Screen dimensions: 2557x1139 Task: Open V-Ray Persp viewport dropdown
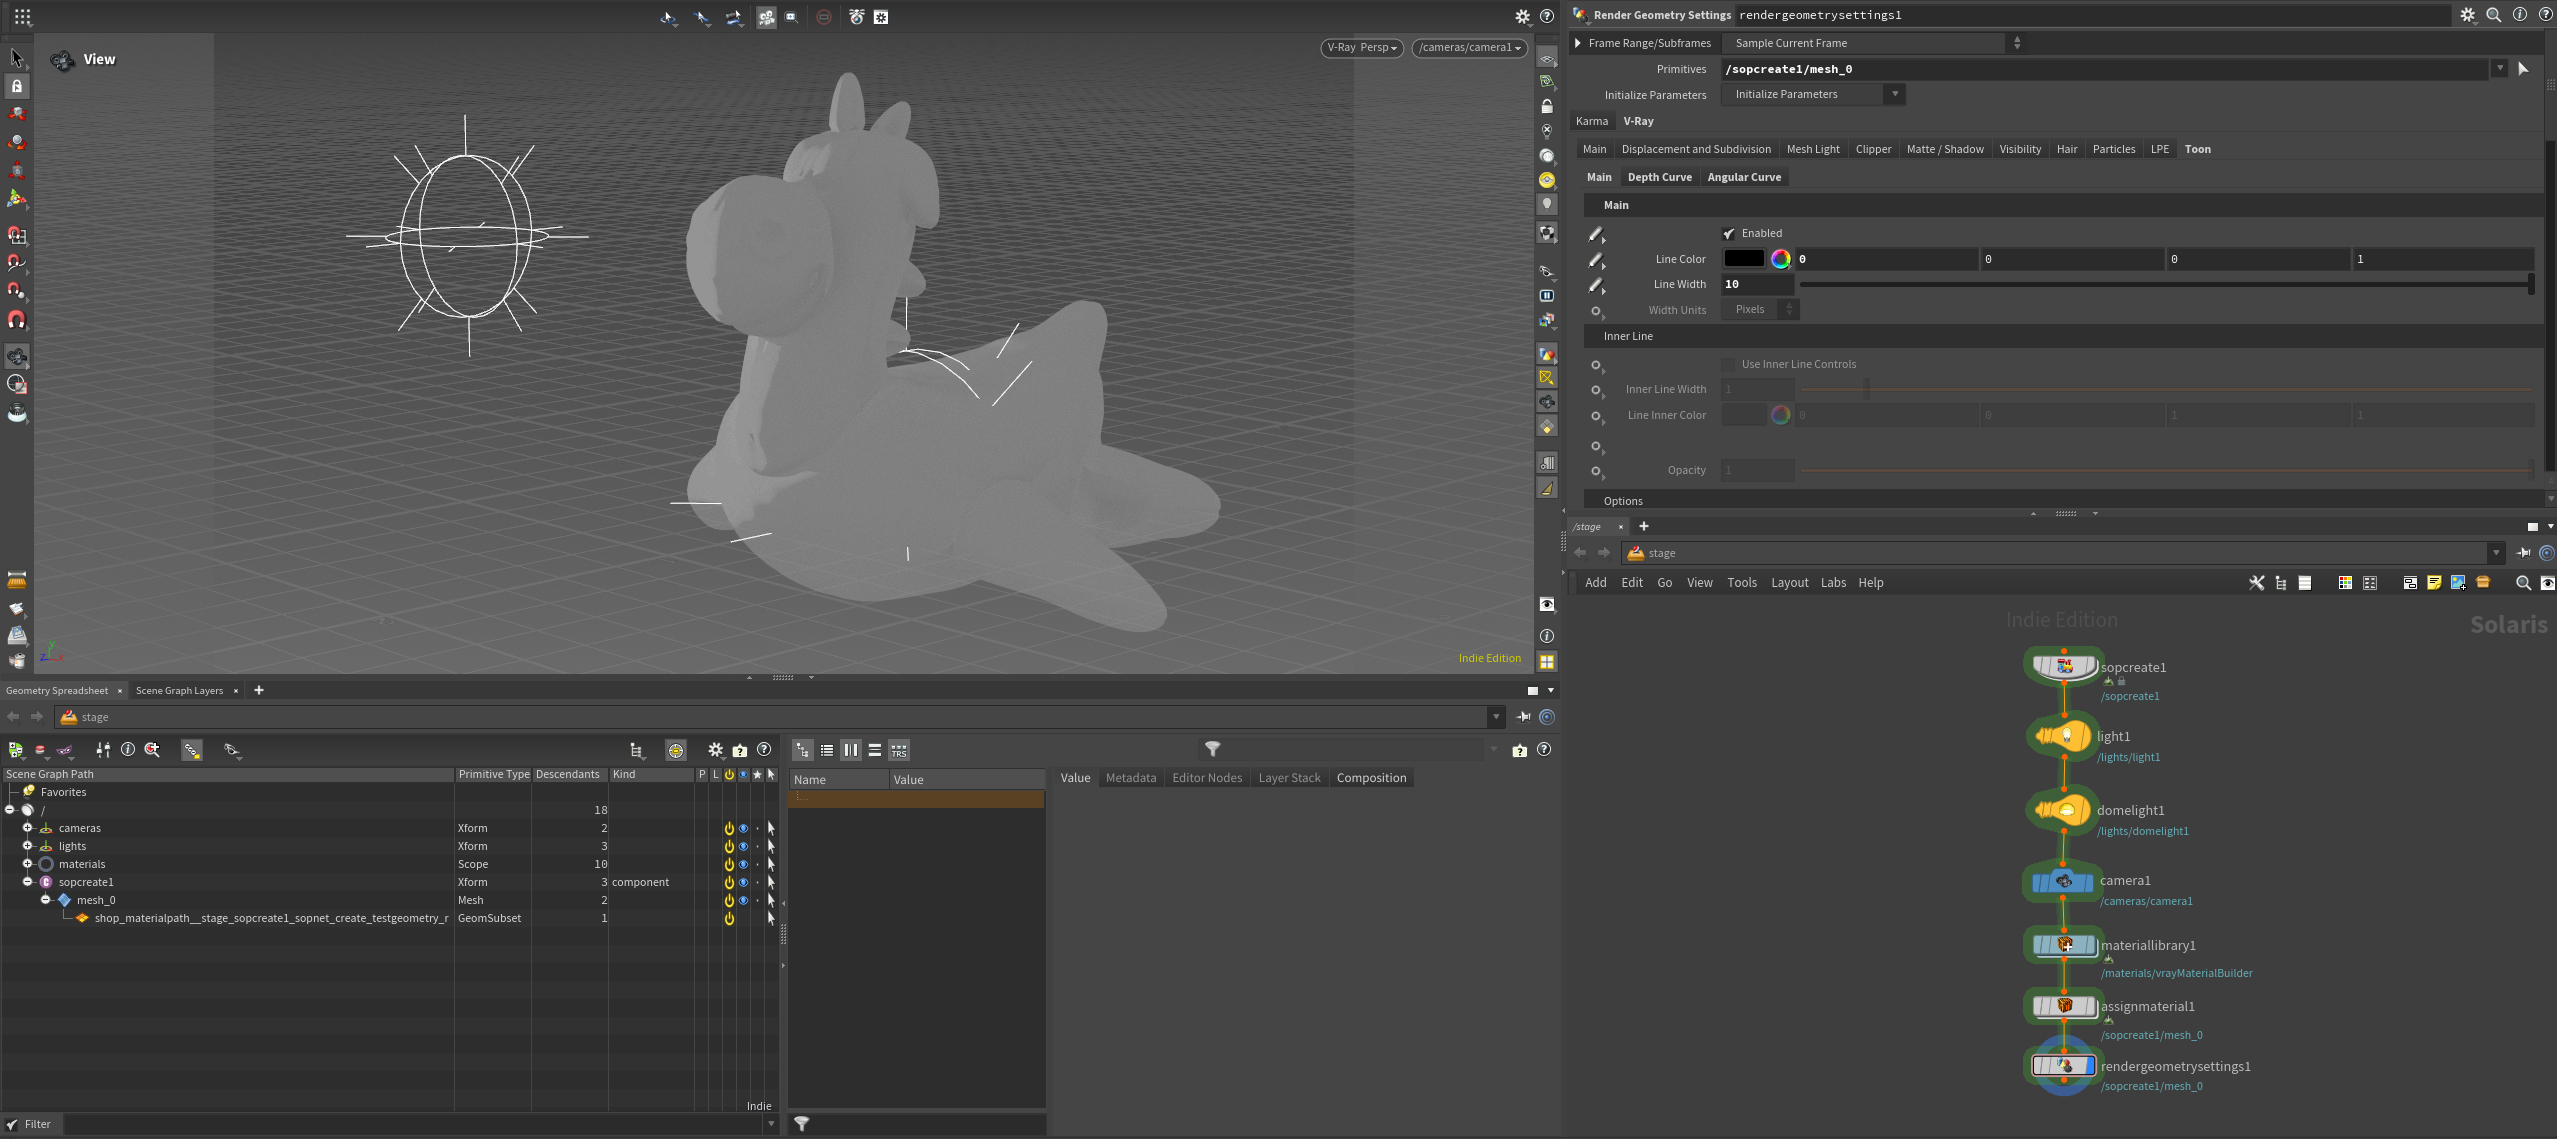tap(1362, 47)
